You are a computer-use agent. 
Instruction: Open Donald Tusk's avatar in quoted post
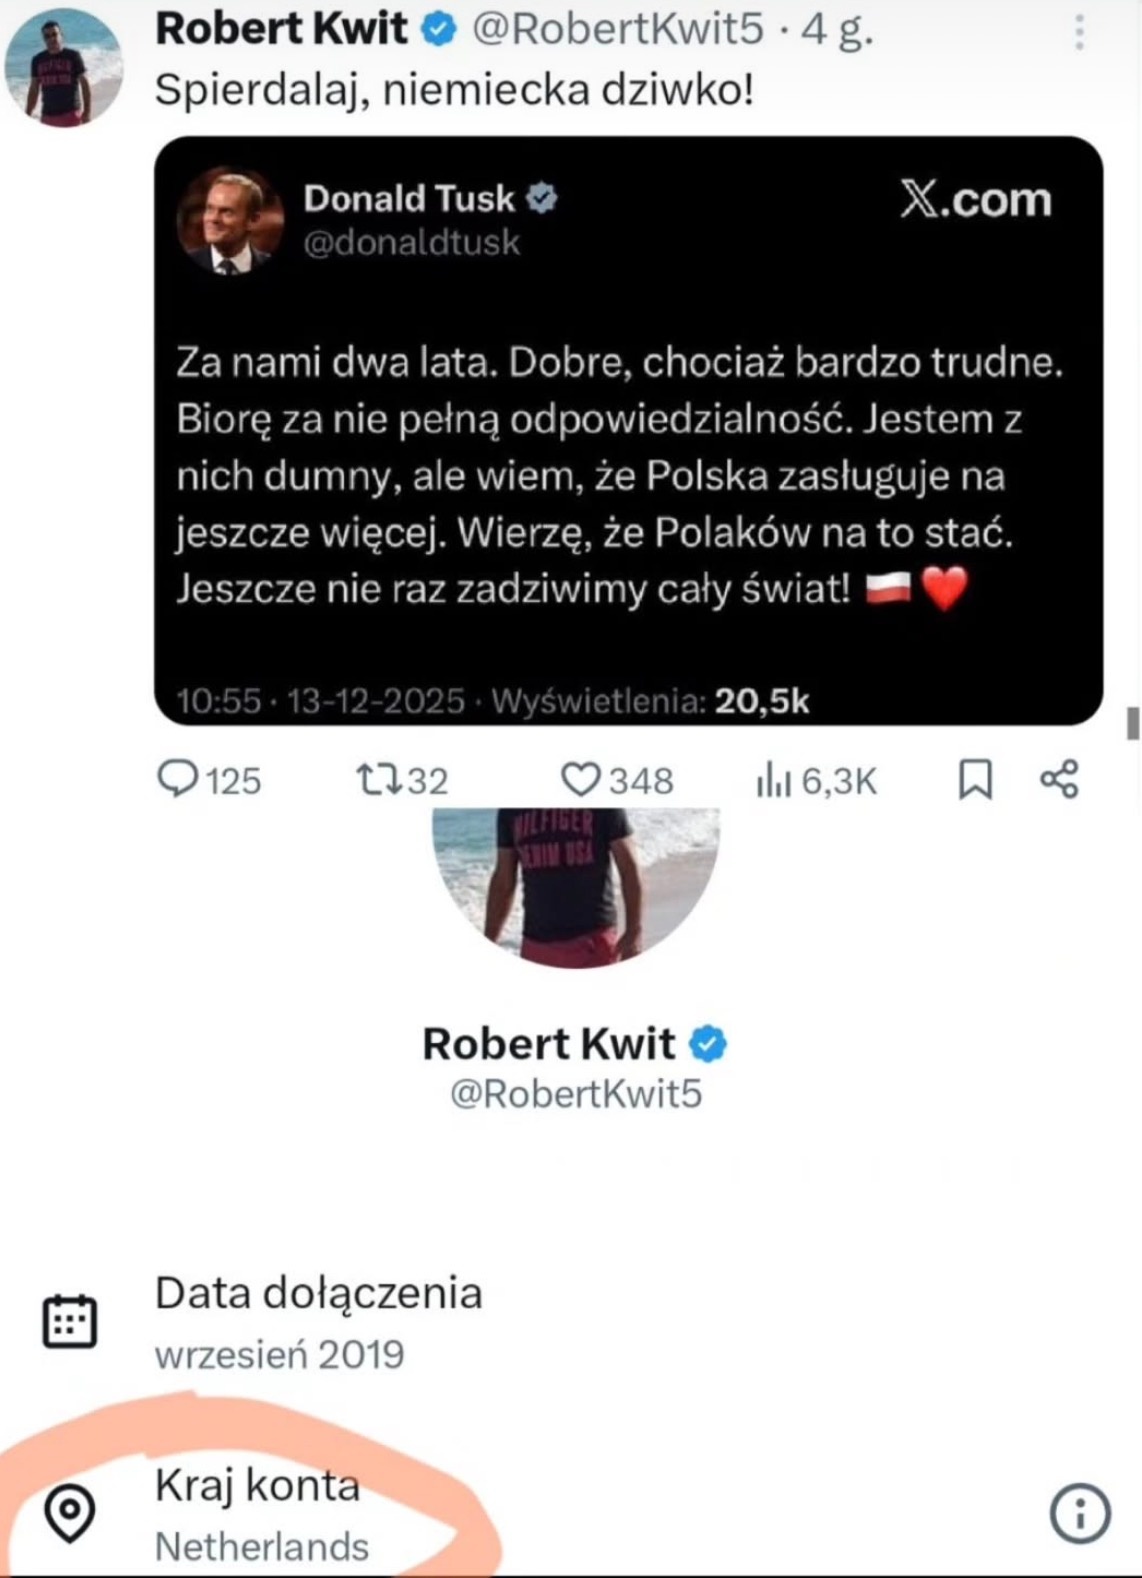tap(230, 221)
